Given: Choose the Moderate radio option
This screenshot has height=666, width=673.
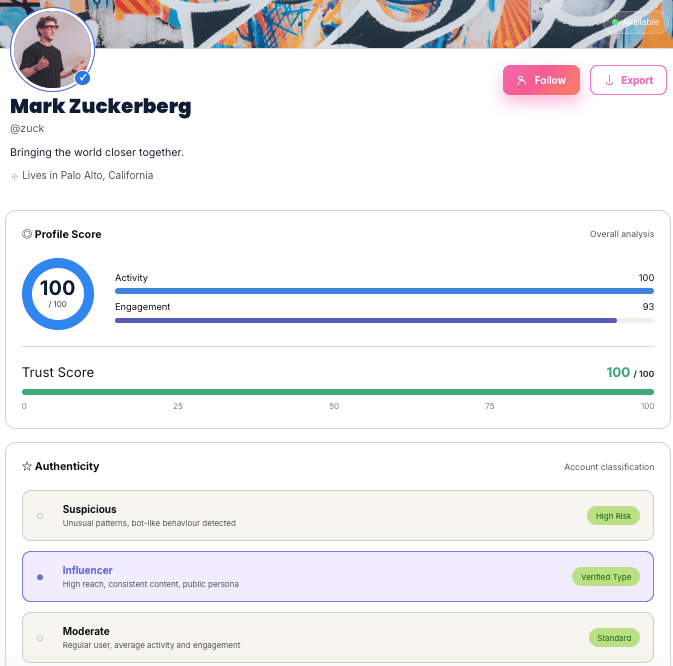Looking at the screenshot, I should point(40,637).
